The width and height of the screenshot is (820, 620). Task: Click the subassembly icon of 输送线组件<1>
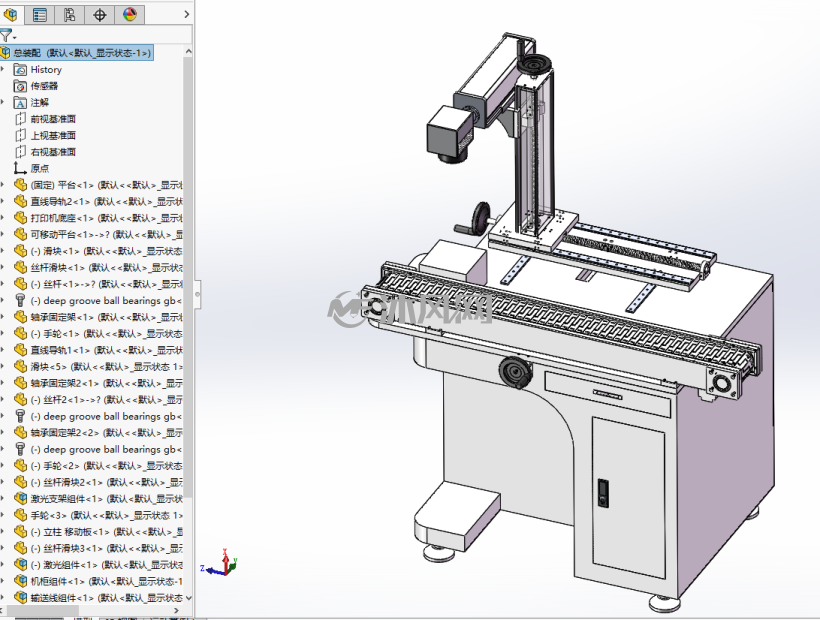click(20, 598)
